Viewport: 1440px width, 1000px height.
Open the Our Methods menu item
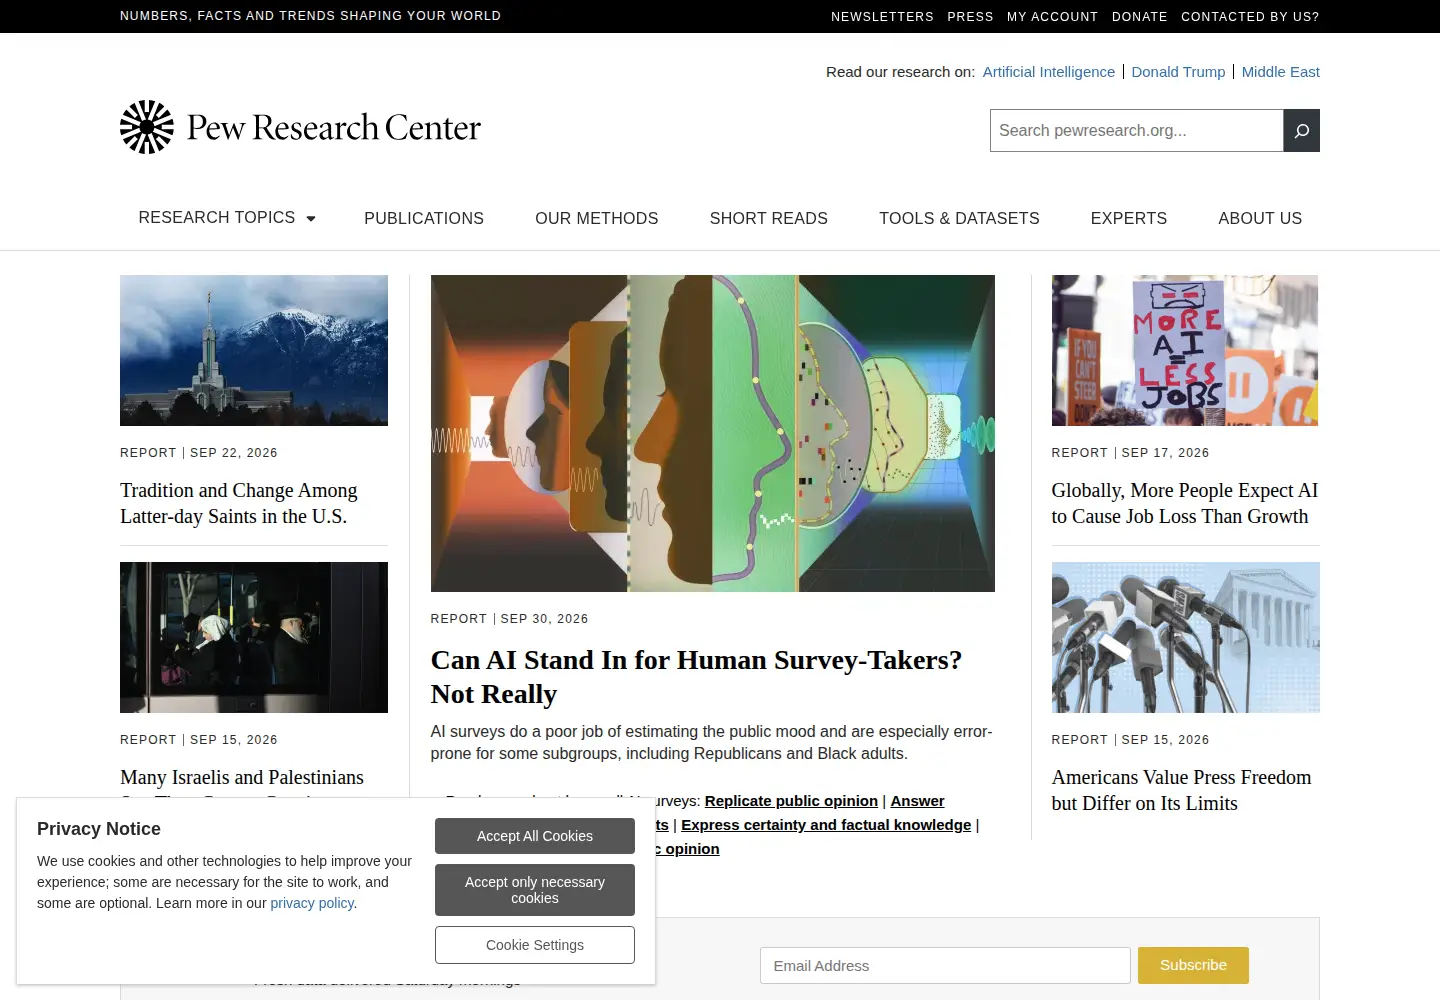click(597, 218)
